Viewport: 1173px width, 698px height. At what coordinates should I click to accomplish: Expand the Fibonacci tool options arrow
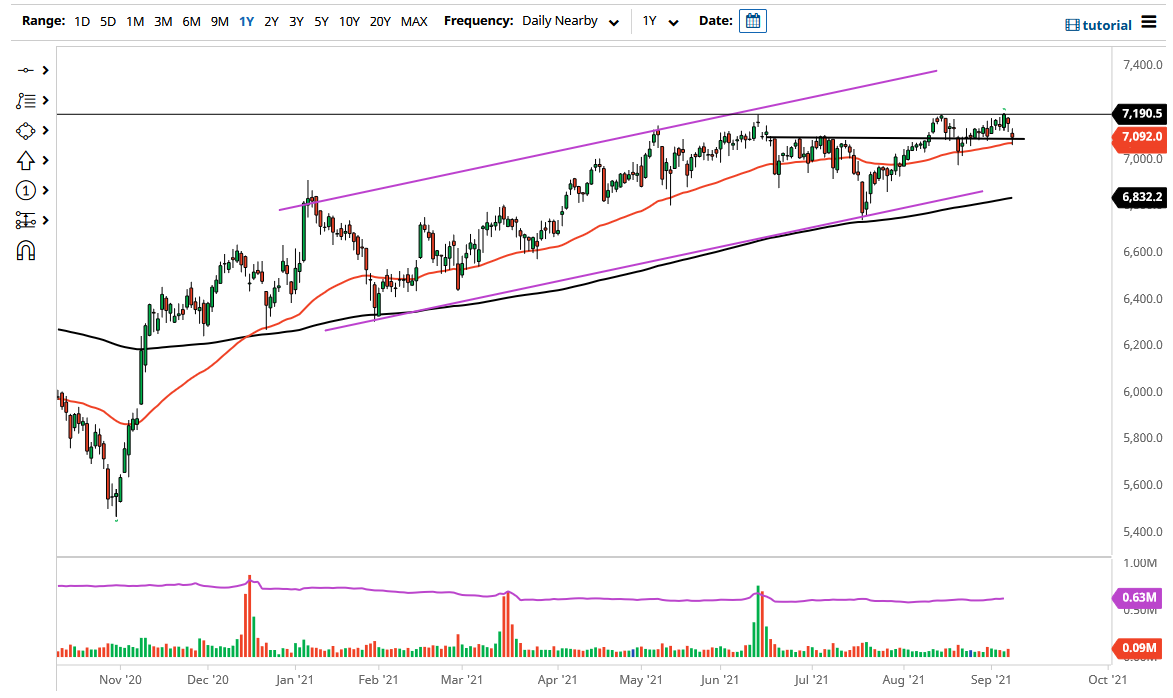[46, 100]
